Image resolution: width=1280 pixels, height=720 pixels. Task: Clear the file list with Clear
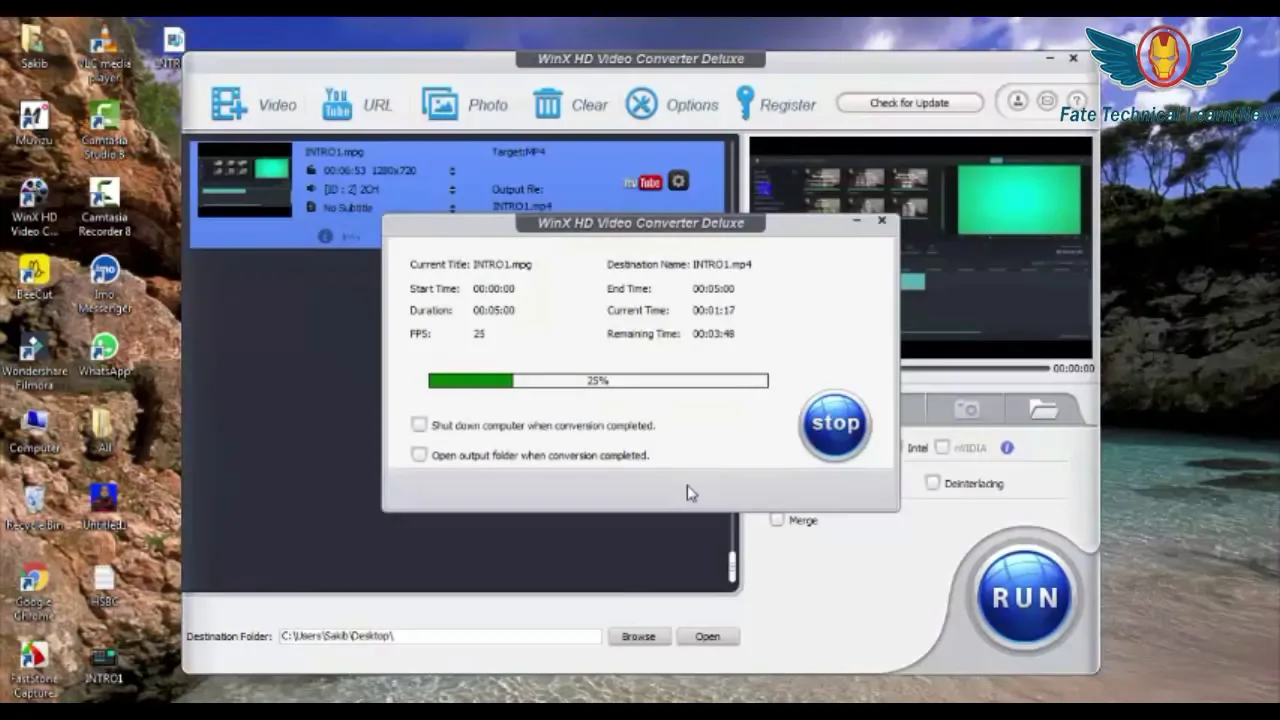click(x=570, y=104)
